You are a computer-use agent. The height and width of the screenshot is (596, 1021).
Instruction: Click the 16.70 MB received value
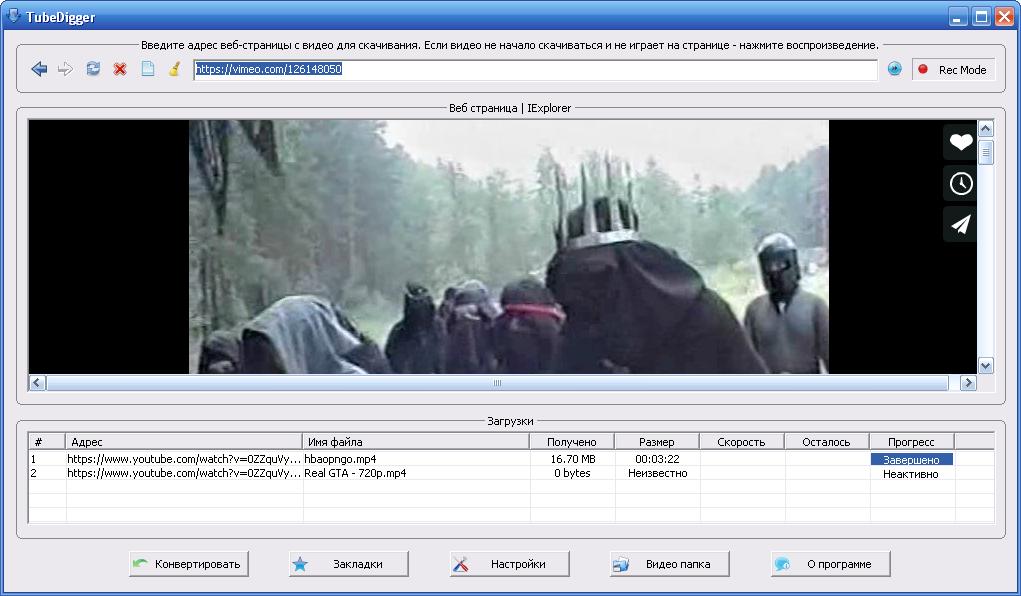[x=572, y=459]
